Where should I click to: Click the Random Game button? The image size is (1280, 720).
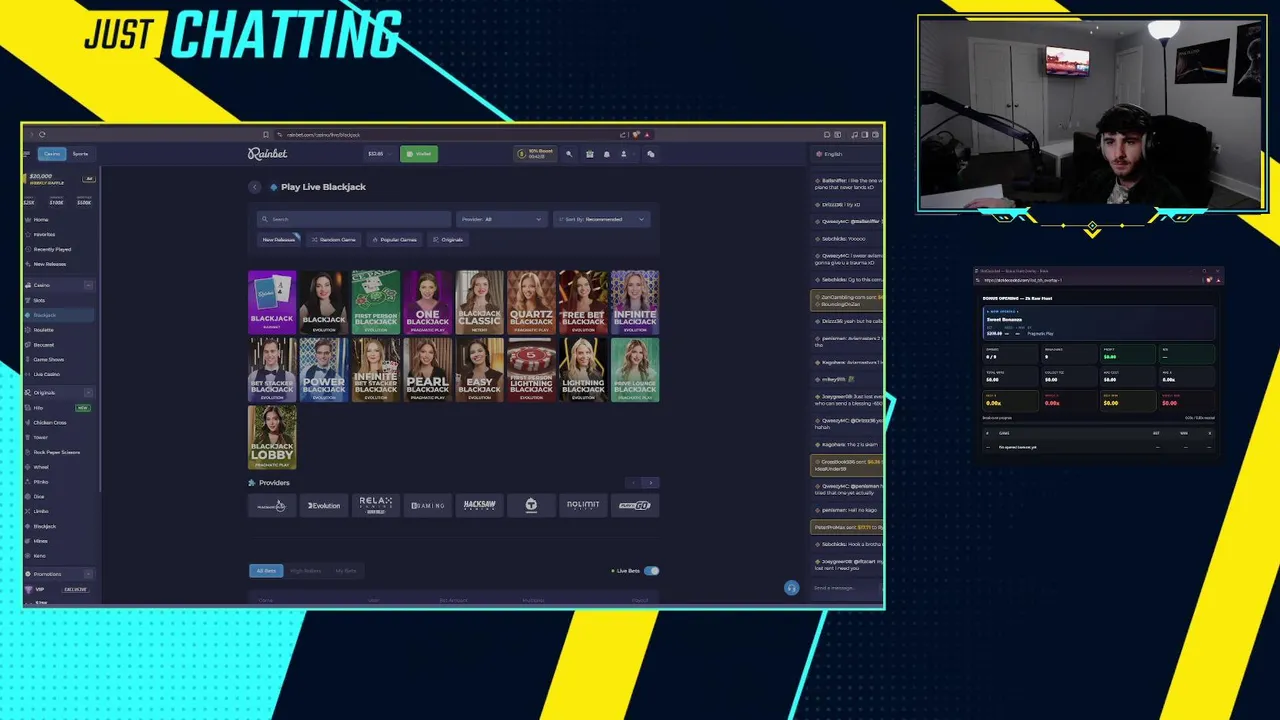(333, 240)
